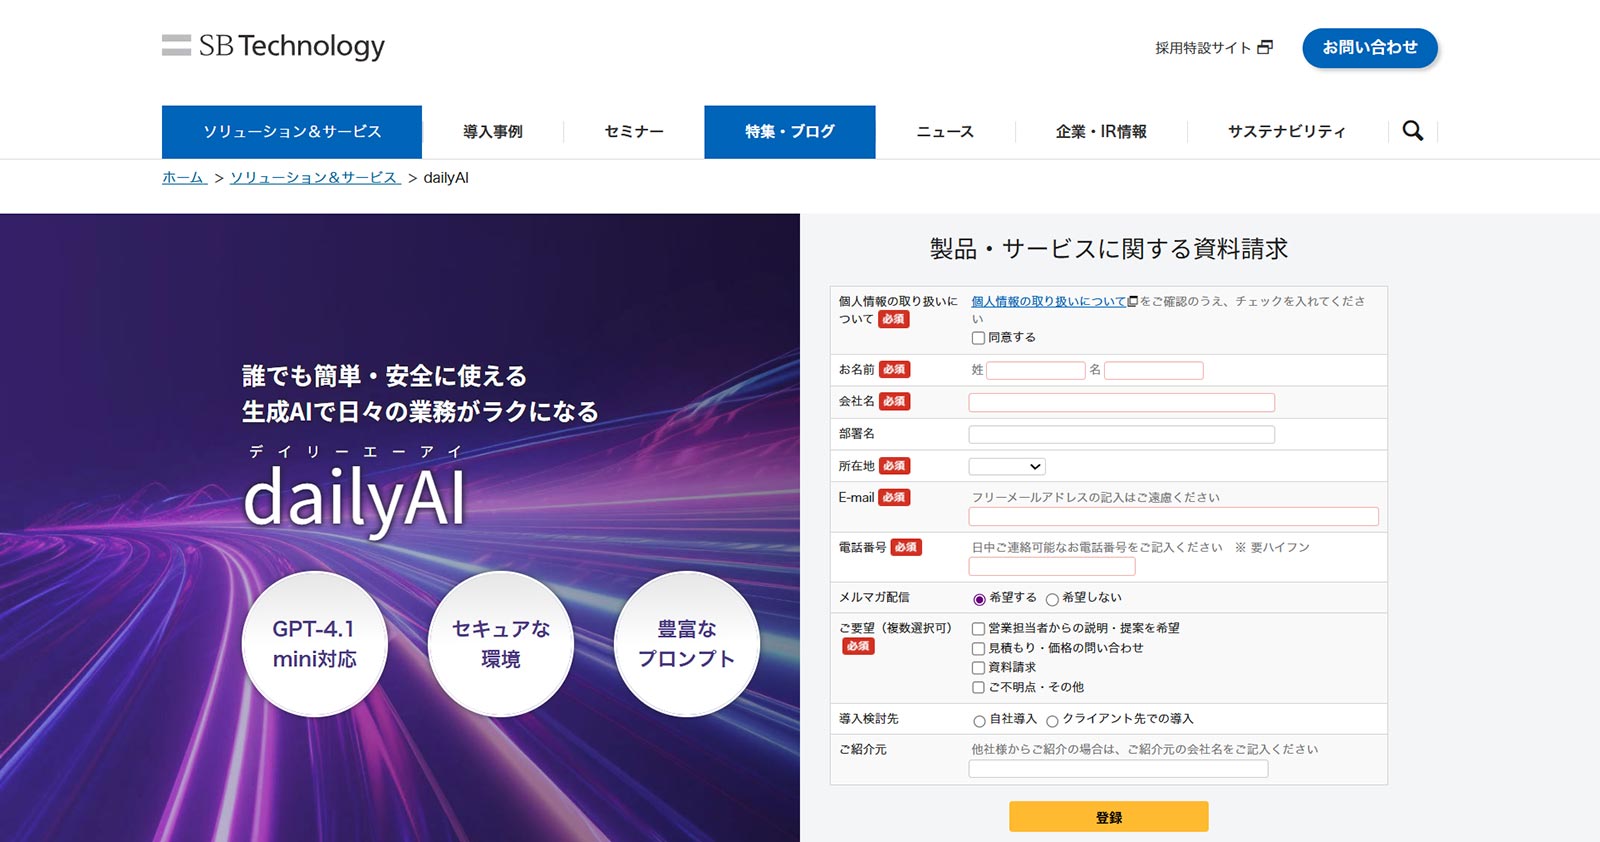Click the ご紹介元 input field

tap(1118, 768)
